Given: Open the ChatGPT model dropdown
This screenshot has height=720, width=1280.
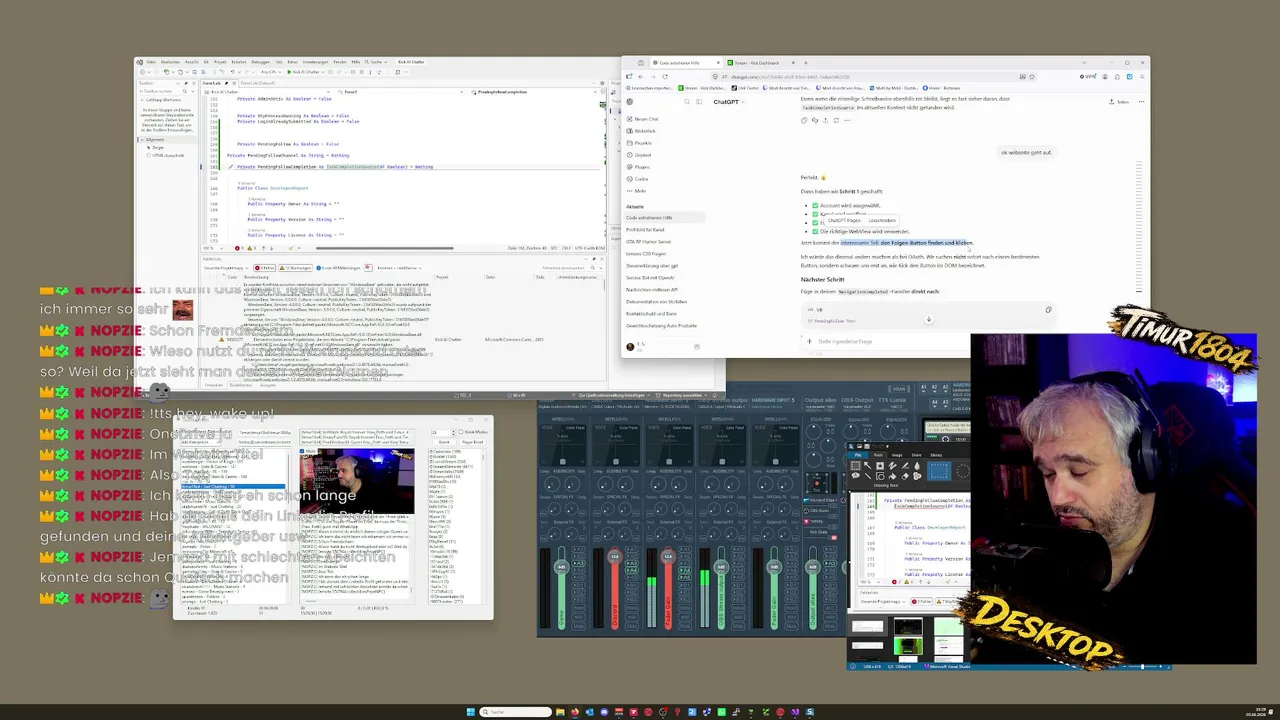Looking at the screenshot, I should pos(728,102).
